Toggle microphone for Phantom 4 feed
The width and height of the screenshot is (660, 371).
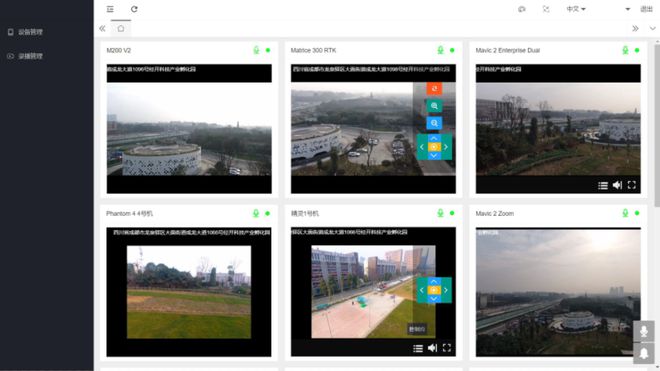click(256, 213)
